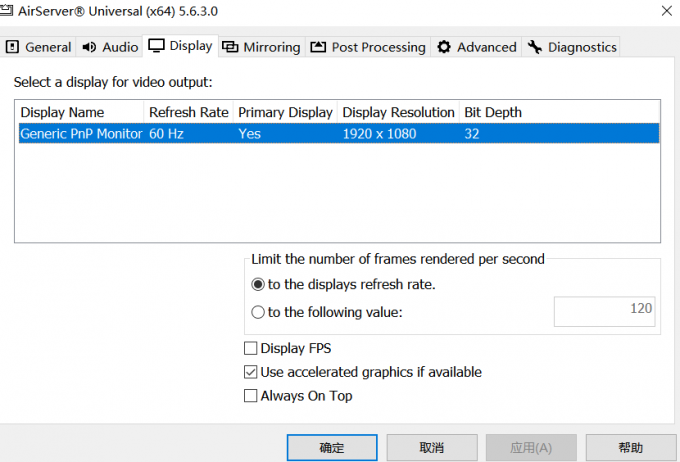Image resolution: width=680 pixels, height=462 pixels.
Task: Select 'to the displays refresh rate' option
Action: tap(258, 285)
